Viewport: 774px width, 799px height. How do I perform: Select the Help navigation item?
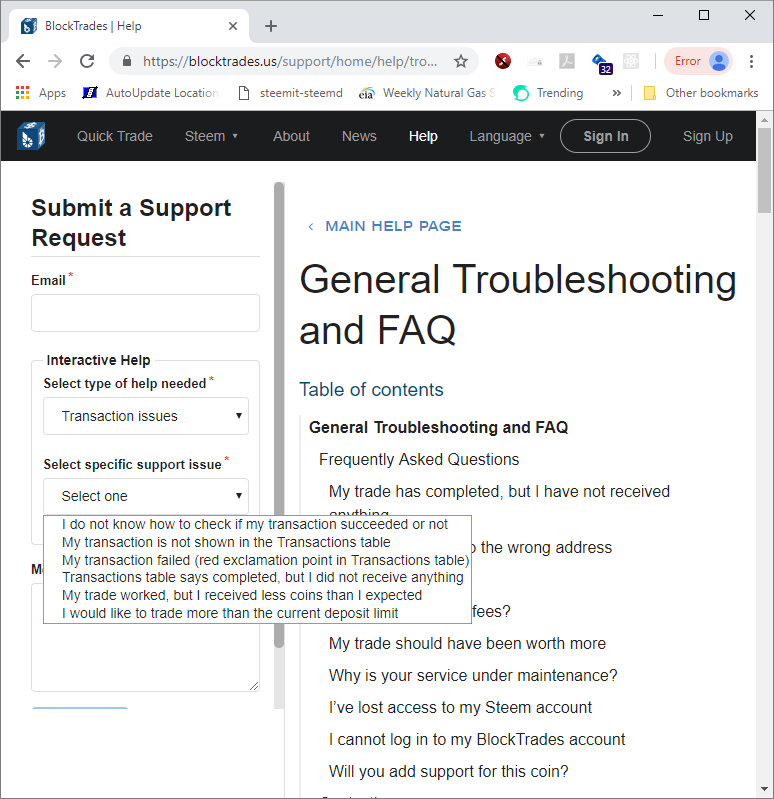coord(423,136)
